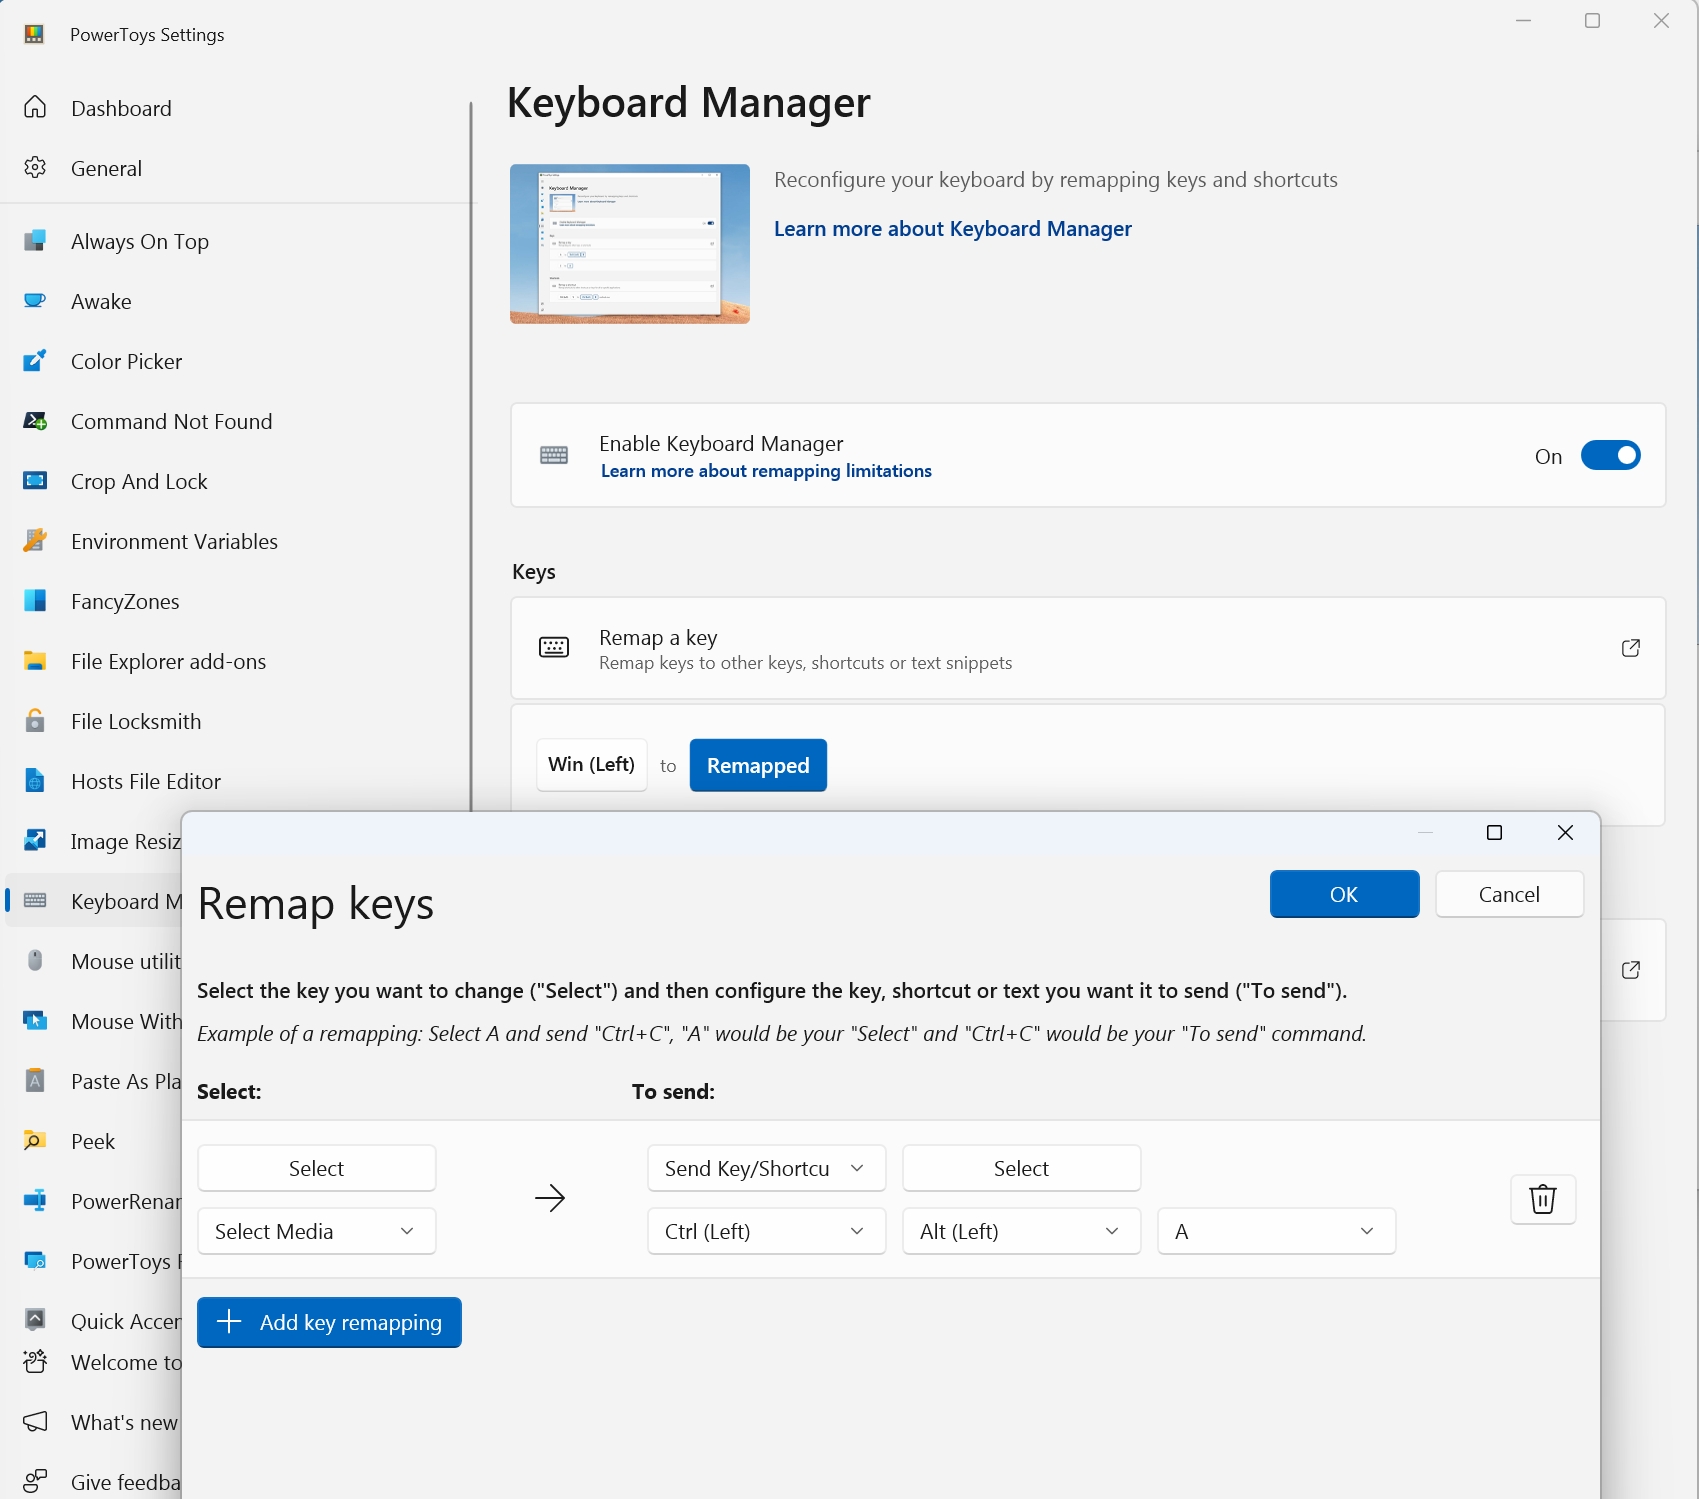Screen dimensions: 1699x1499
Task: Toggle Enable Keyboard Manager off
Action: coord(1610,455)
